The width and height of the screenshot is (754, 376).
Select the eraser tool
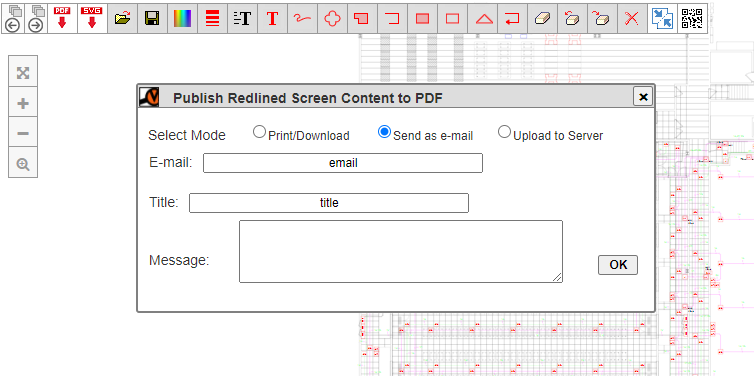point(542,18)
